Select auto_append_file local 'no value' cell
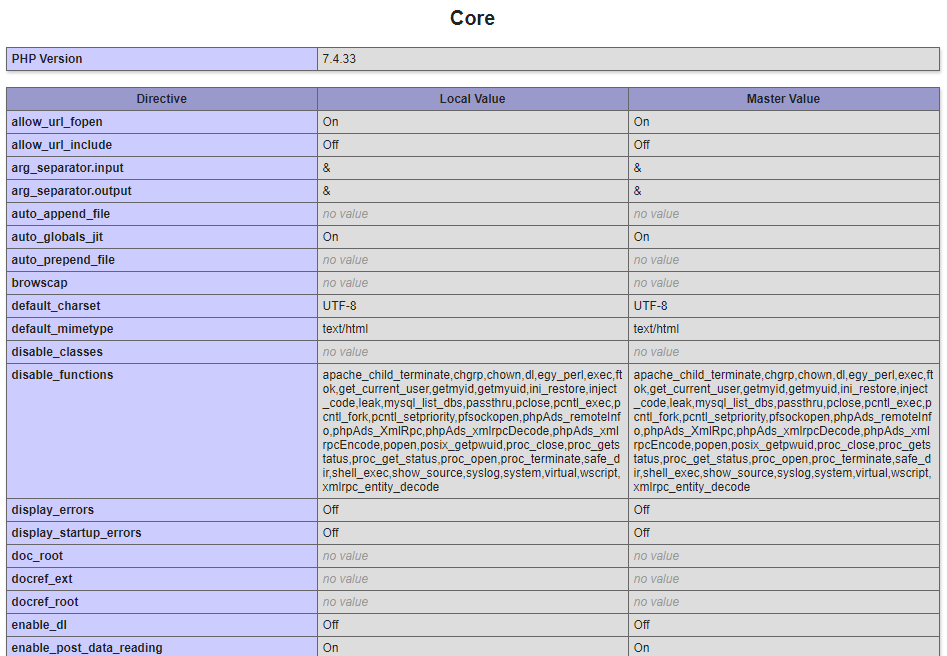Image resolution: width=947 pixels, height=656 pixels. point(473,214)
